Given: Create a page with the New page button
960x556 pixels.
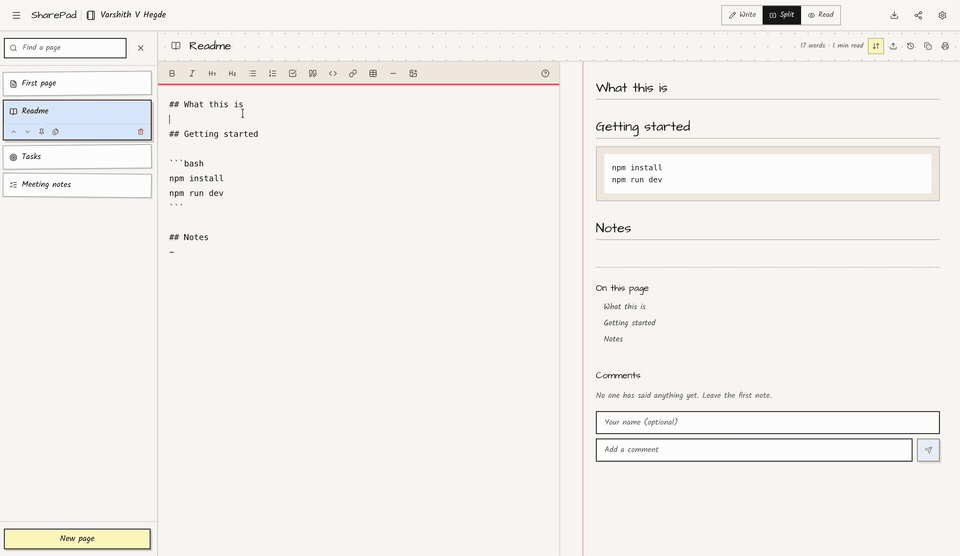Looking at the screenshot, I should [x=77, y=539].
